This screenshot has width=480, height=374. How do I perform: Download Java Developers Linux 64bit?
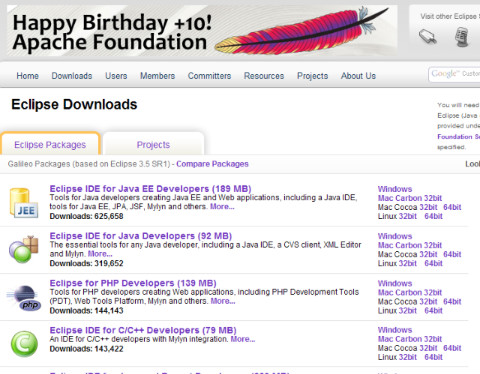pos(433,263)
